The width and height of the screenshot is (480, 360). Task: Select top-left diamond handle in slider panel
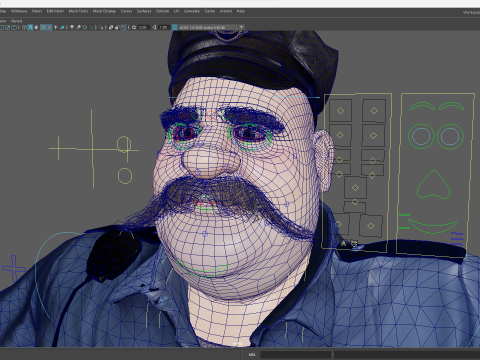340,110
